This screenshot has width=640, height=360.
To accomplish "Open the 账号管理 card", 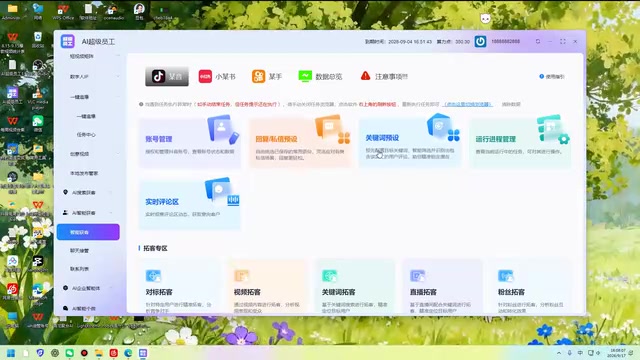I will click(x=189, y=142).
